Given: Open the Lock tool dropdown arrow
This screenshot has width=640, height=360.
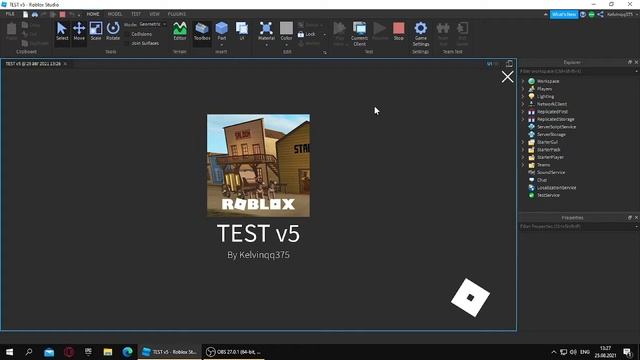Looking at the screenshot, I should pos(324,35).
